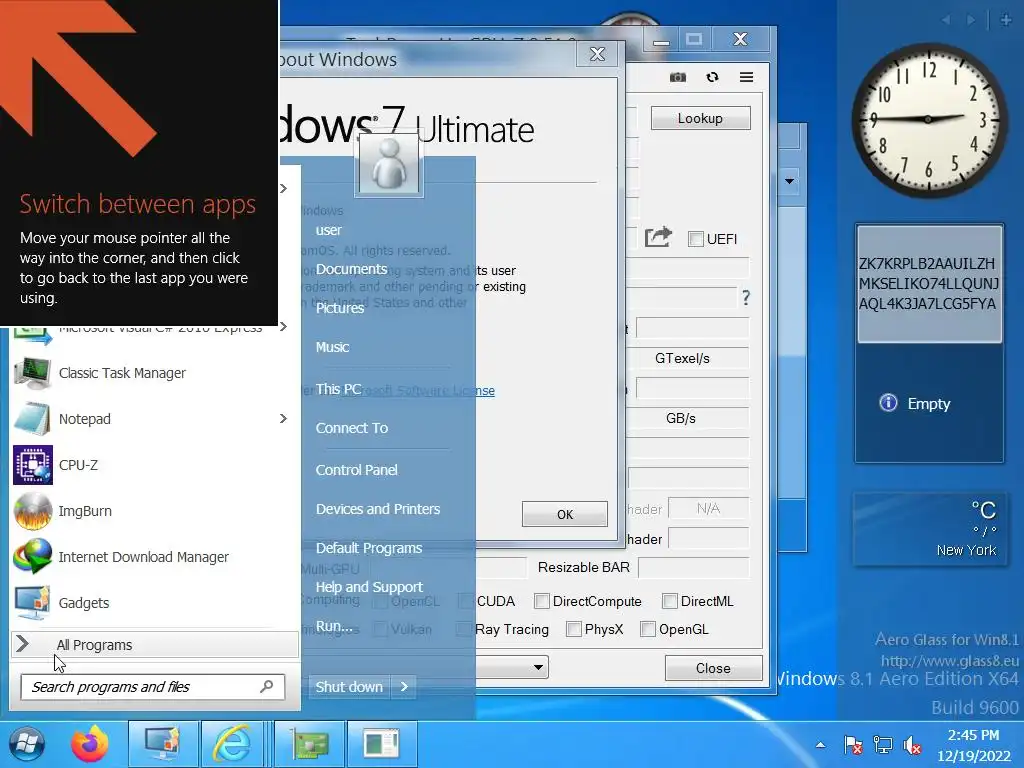Open Internet Download Manager entry
This screenshot has height=768, width=1024.
(x=143, y=557)
